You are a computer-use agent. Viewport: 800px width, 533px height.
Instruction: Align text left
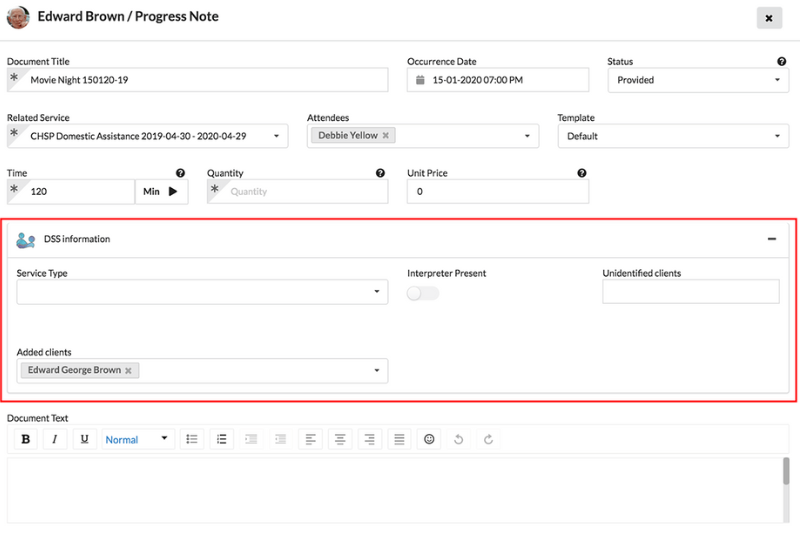pyautogui.click(x=310, y=439)
